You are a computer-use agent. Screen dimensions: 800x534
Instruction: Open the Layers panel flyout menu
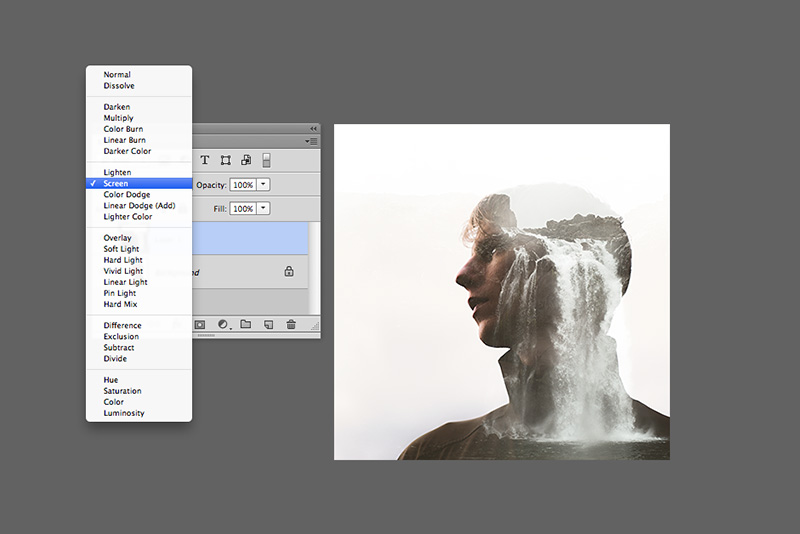[311, 141]
